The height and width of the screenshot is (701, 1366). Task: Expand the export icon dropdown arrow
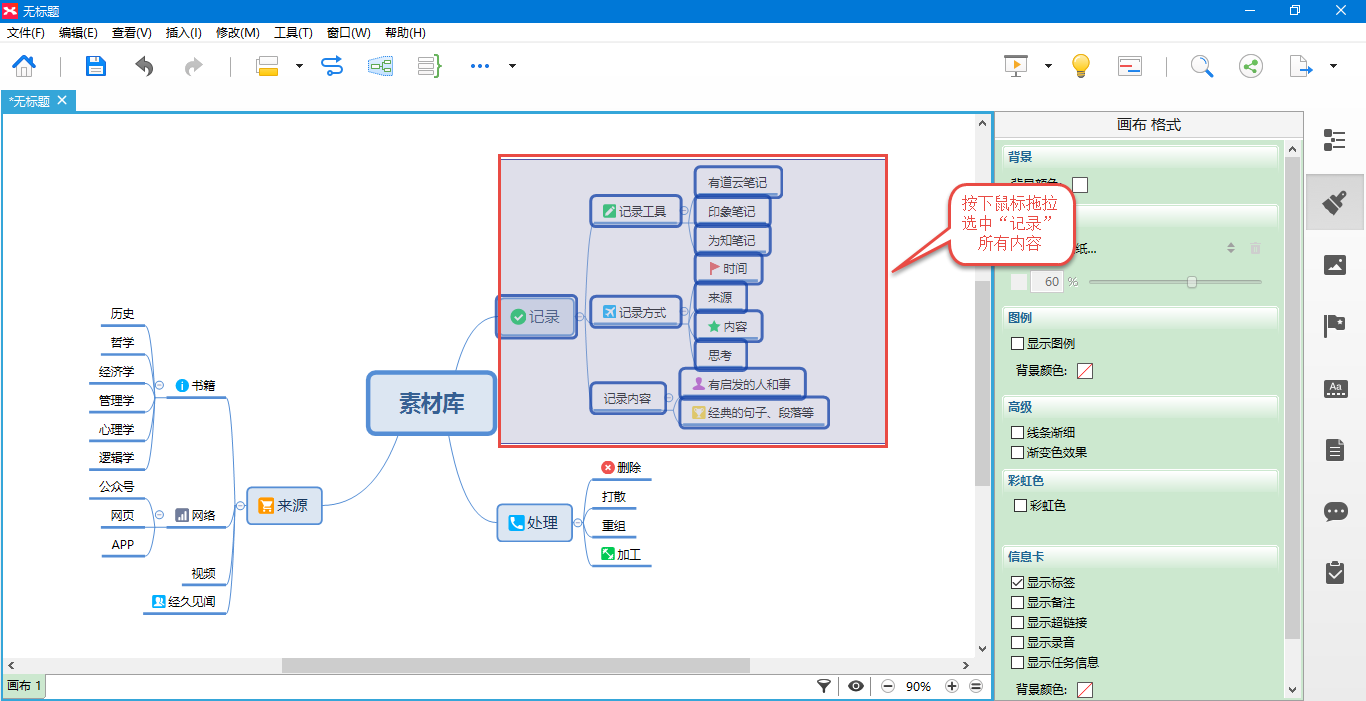[x=1333, y=66]
